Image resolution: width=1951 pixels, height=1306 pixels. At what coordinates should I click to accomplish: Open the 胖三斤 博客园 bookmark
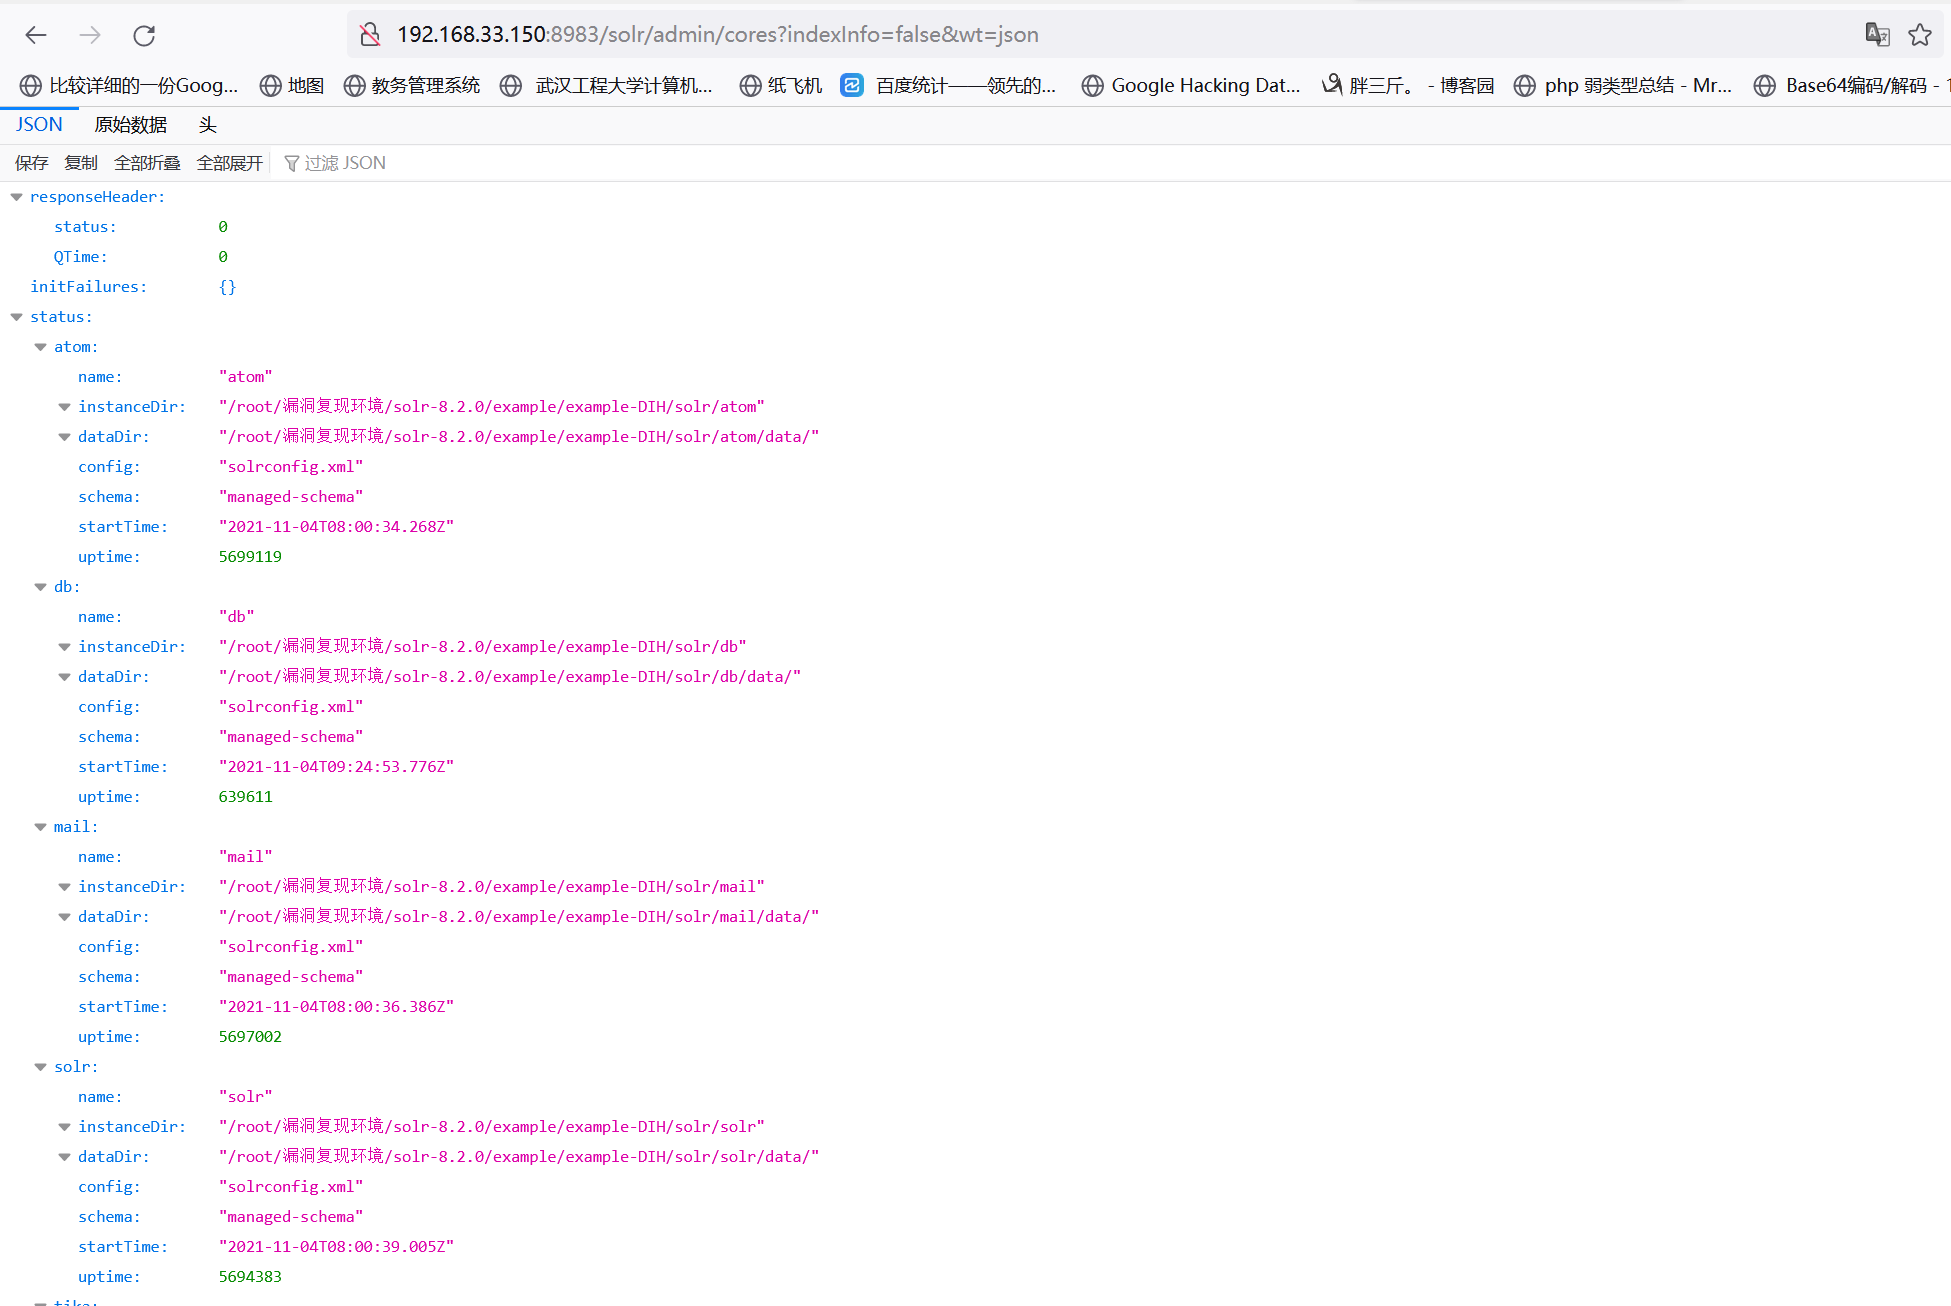click(1408, 86)
